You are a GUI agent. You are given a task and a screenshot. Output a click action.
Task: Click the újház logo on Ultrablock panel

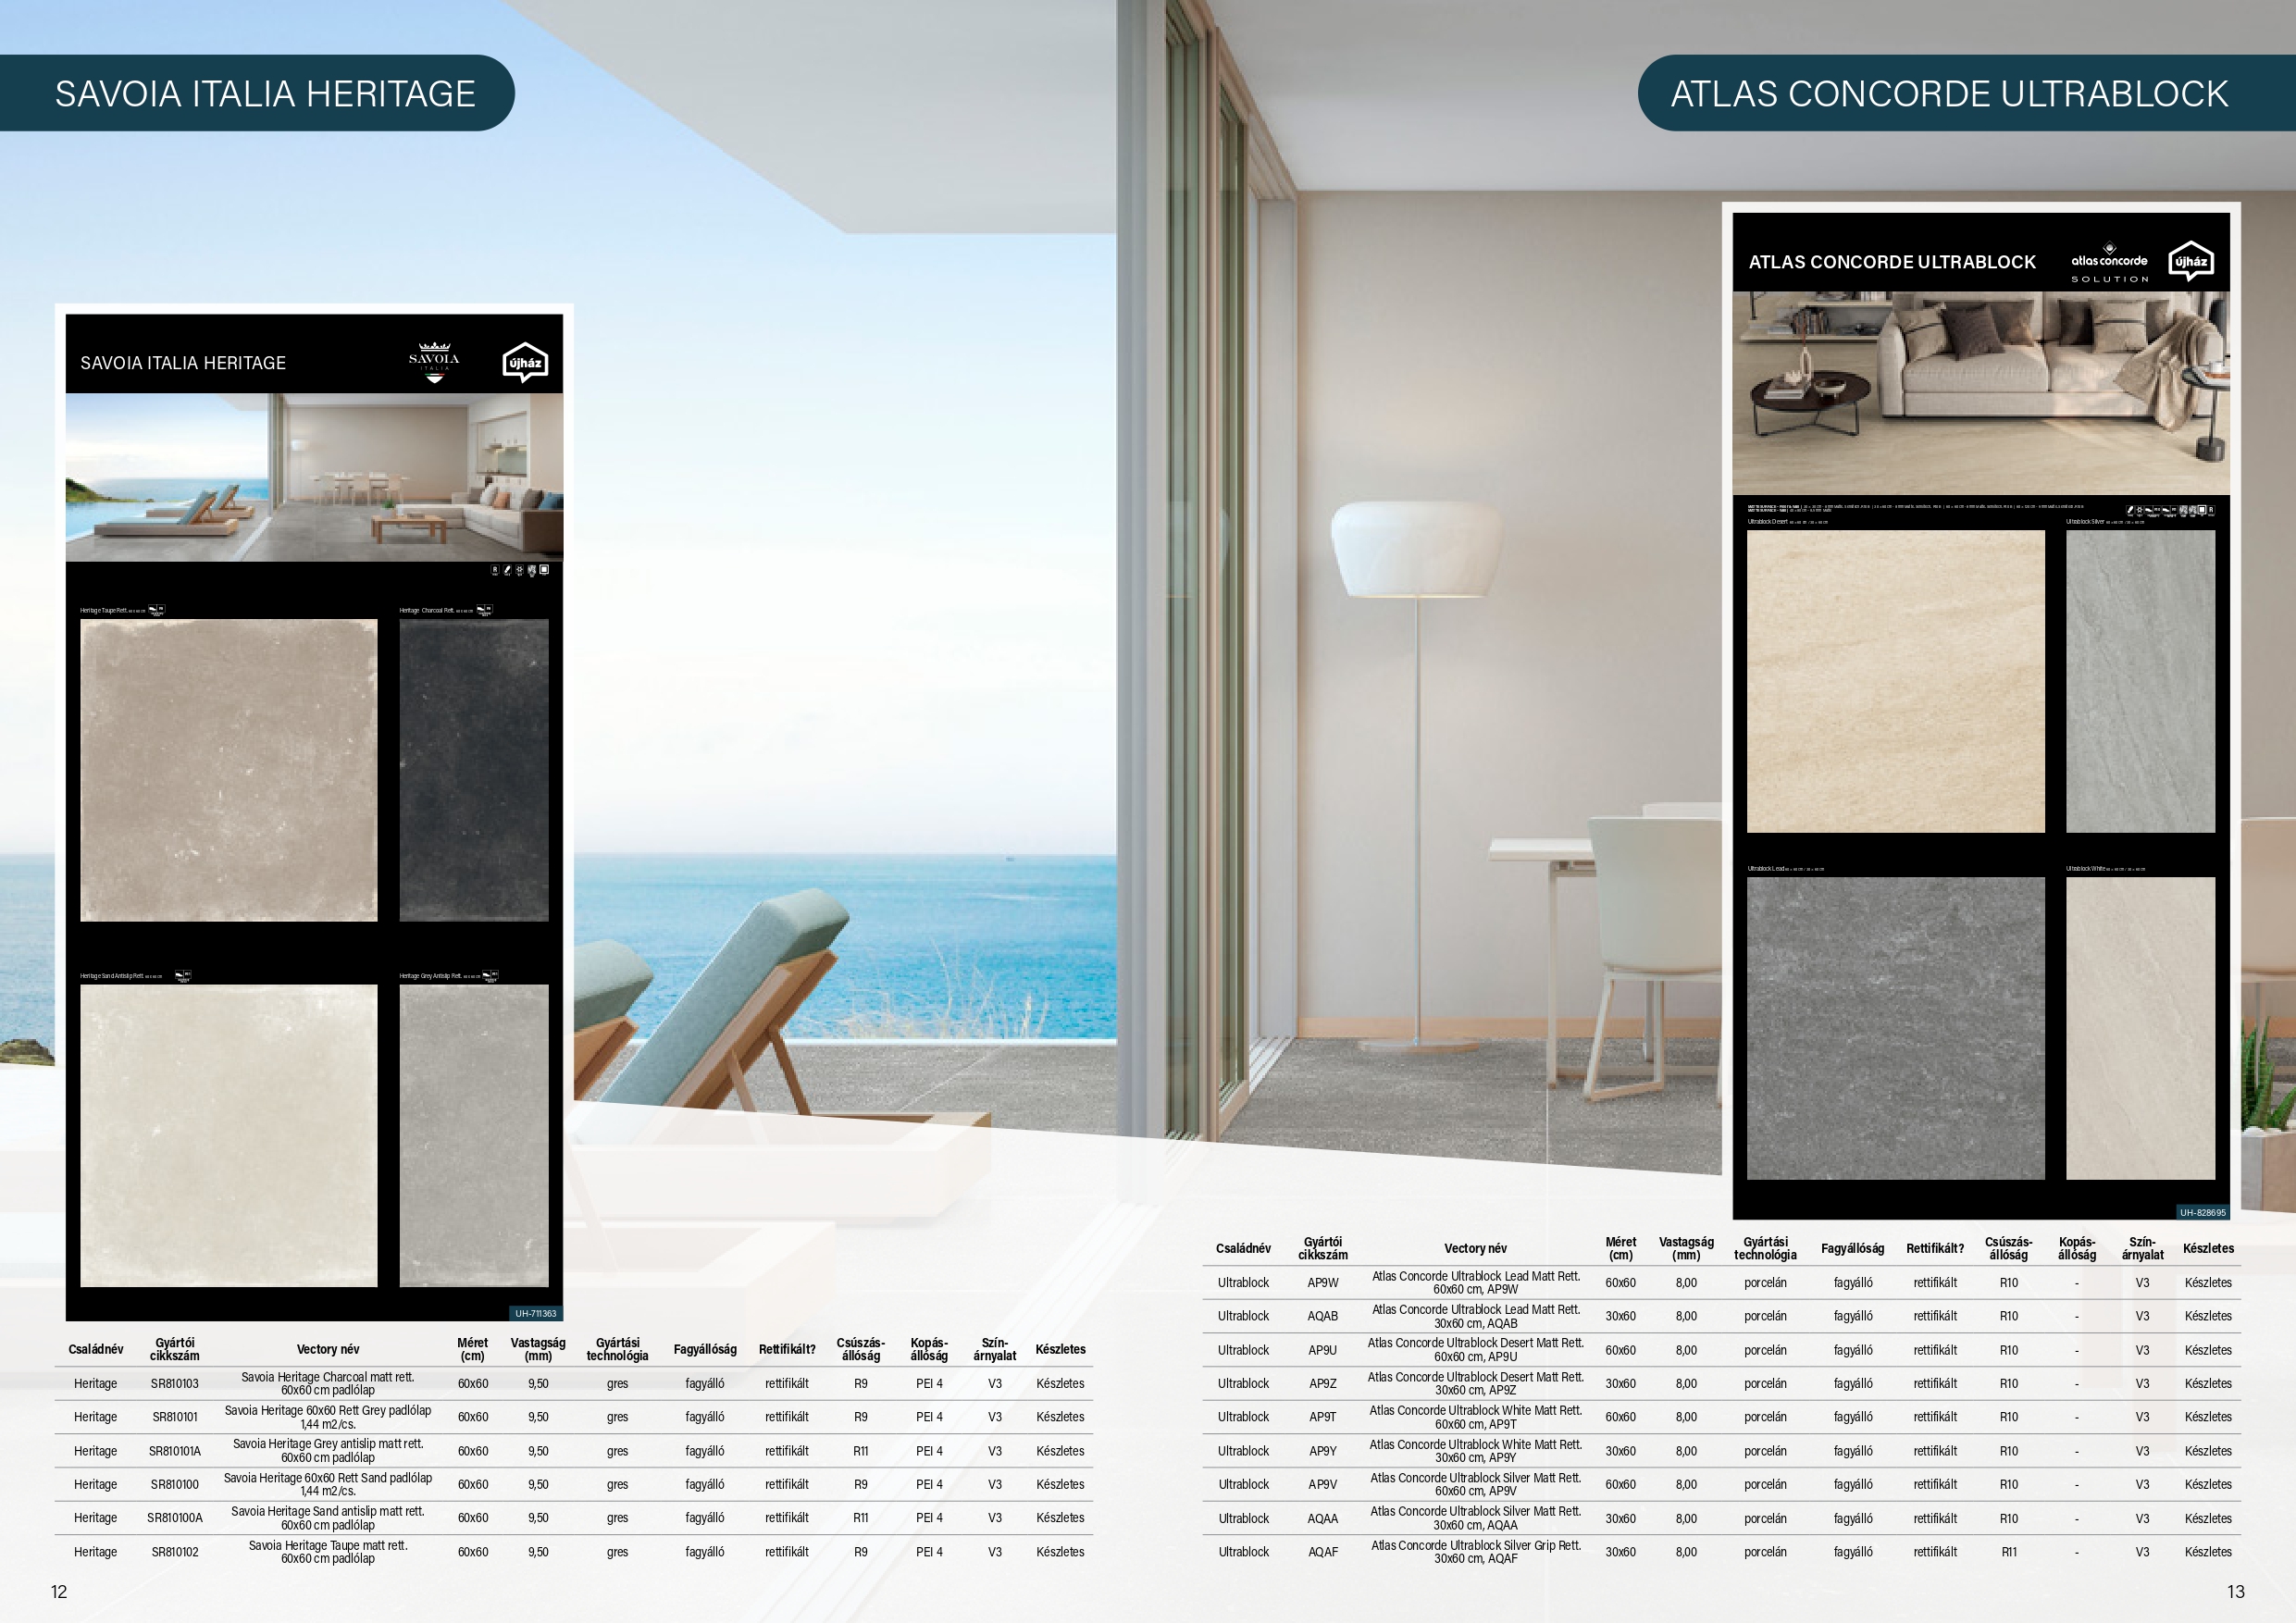pos(2190,262)
